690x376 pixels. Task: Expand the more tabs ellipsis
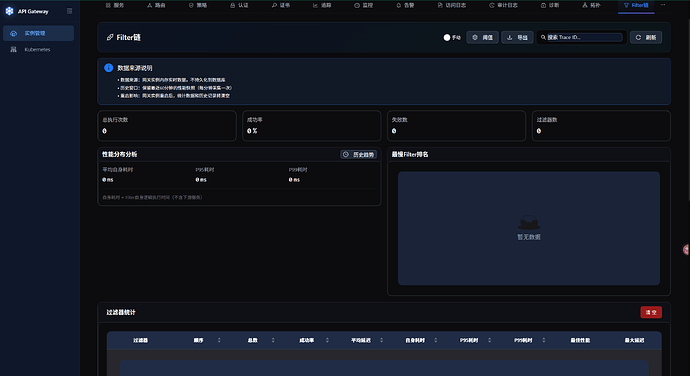[x=663, y=5]
